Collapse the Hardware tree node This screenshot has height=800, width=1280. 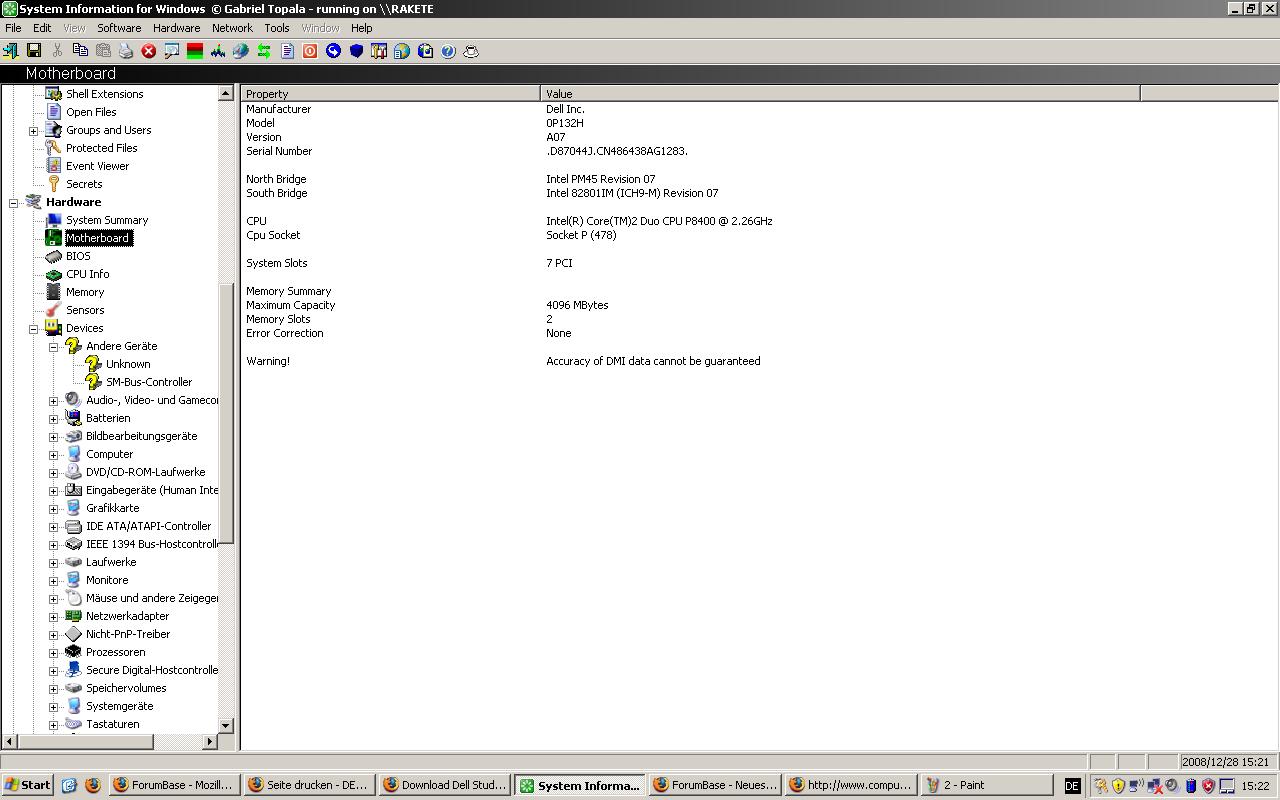pos(14,203)
